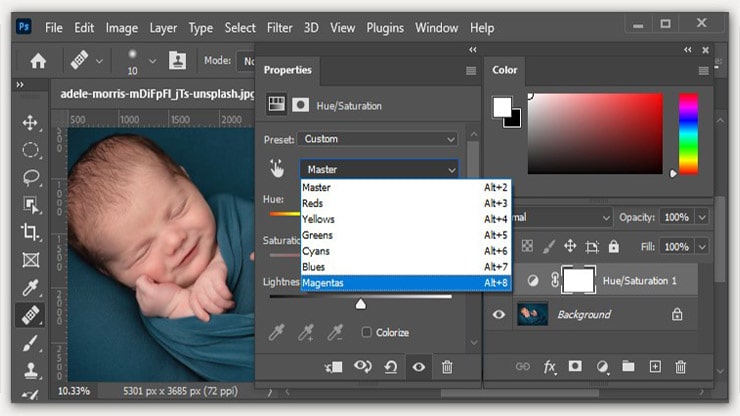Toggle lock transparent pixels
This screenshot has width=740, height=416.
[527, 246]
